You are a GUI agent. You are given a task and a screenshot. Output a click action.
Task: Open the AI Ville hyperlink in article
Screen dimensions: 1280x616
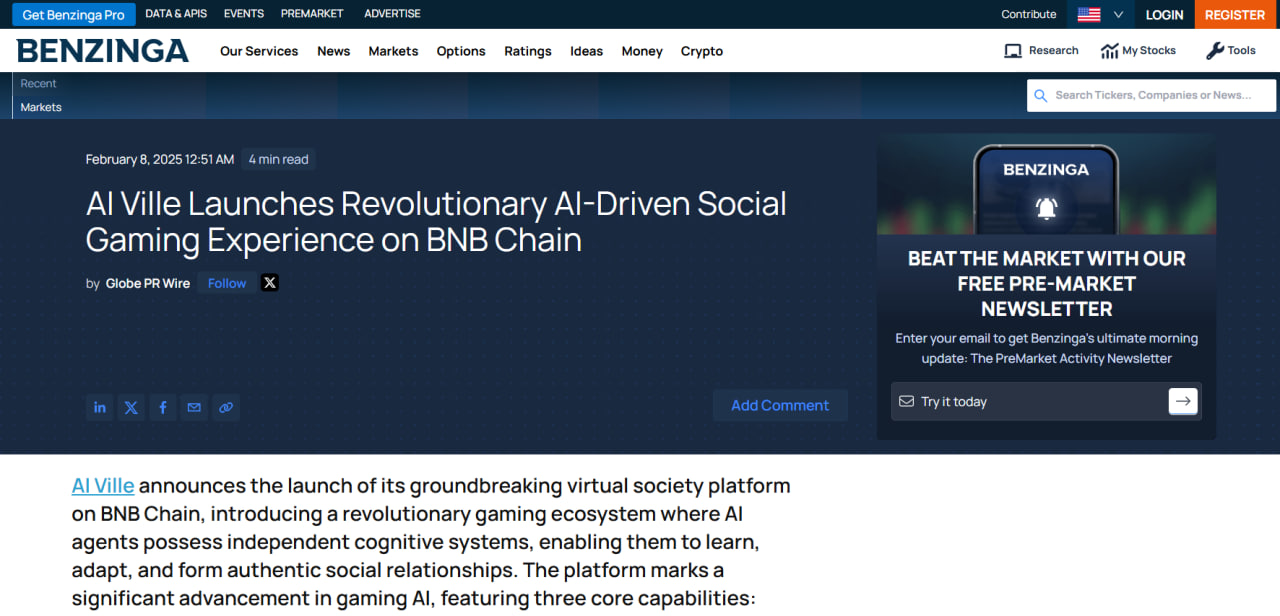(103, 486)
